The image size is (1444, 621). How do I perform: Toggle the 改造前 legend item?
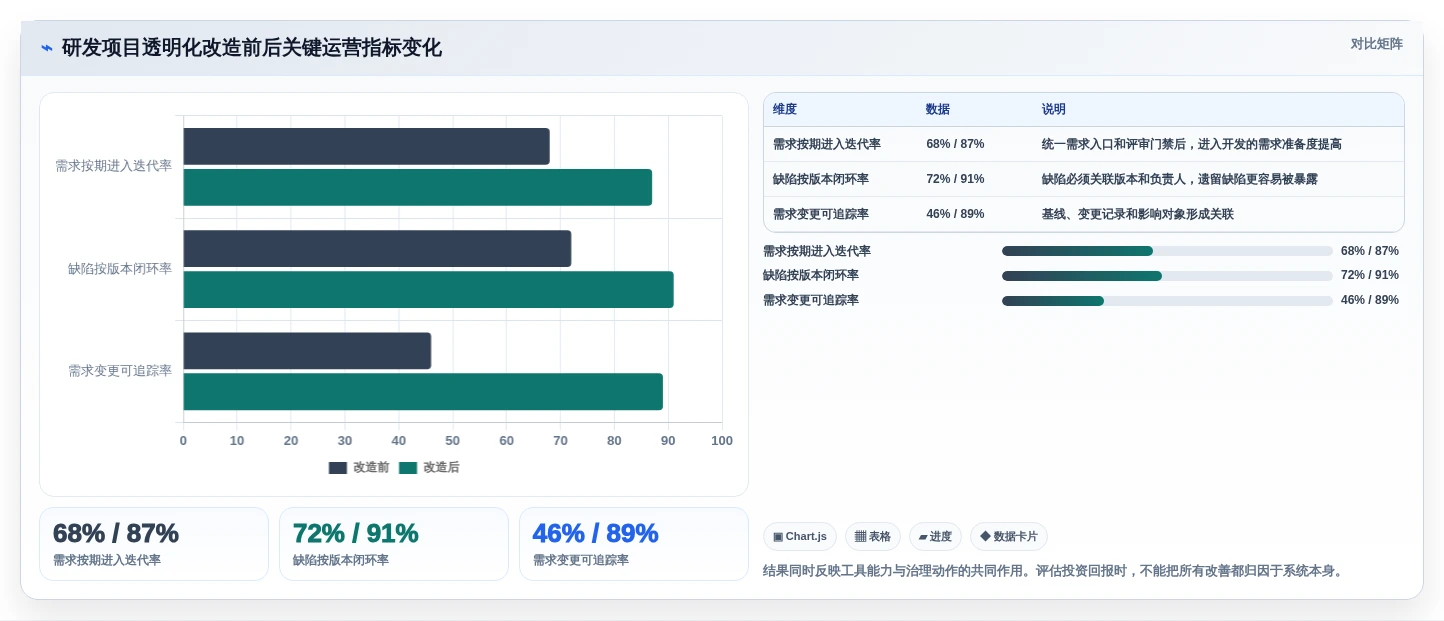pyautogui.click(x=359, y=467)
